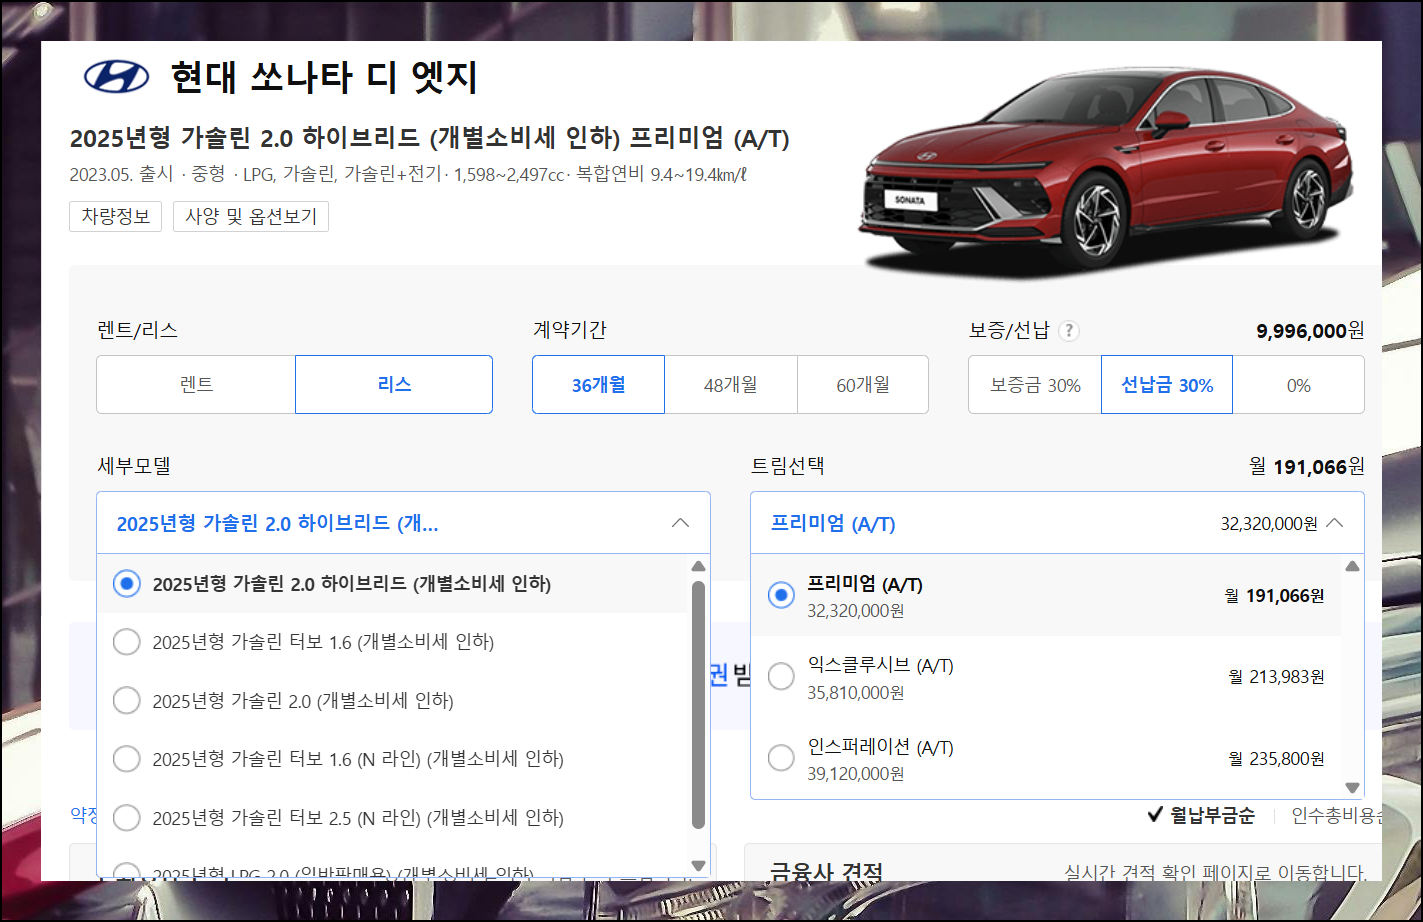The height and width of the screenshot is (922, 1423).
Task: Click the trim list scroll-down arrow
Action: (1353, 787)
